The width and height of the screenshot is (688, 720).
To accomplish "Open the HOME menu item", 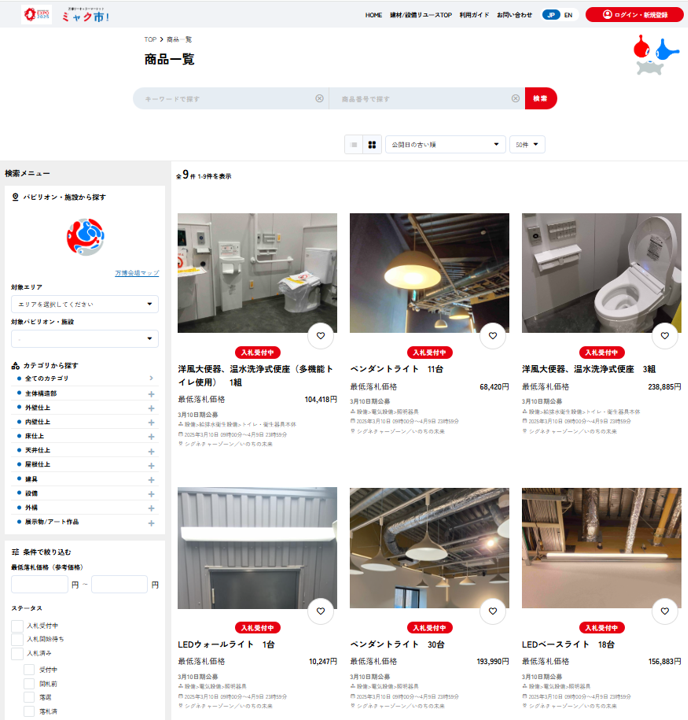I will (x=373, y=15).
